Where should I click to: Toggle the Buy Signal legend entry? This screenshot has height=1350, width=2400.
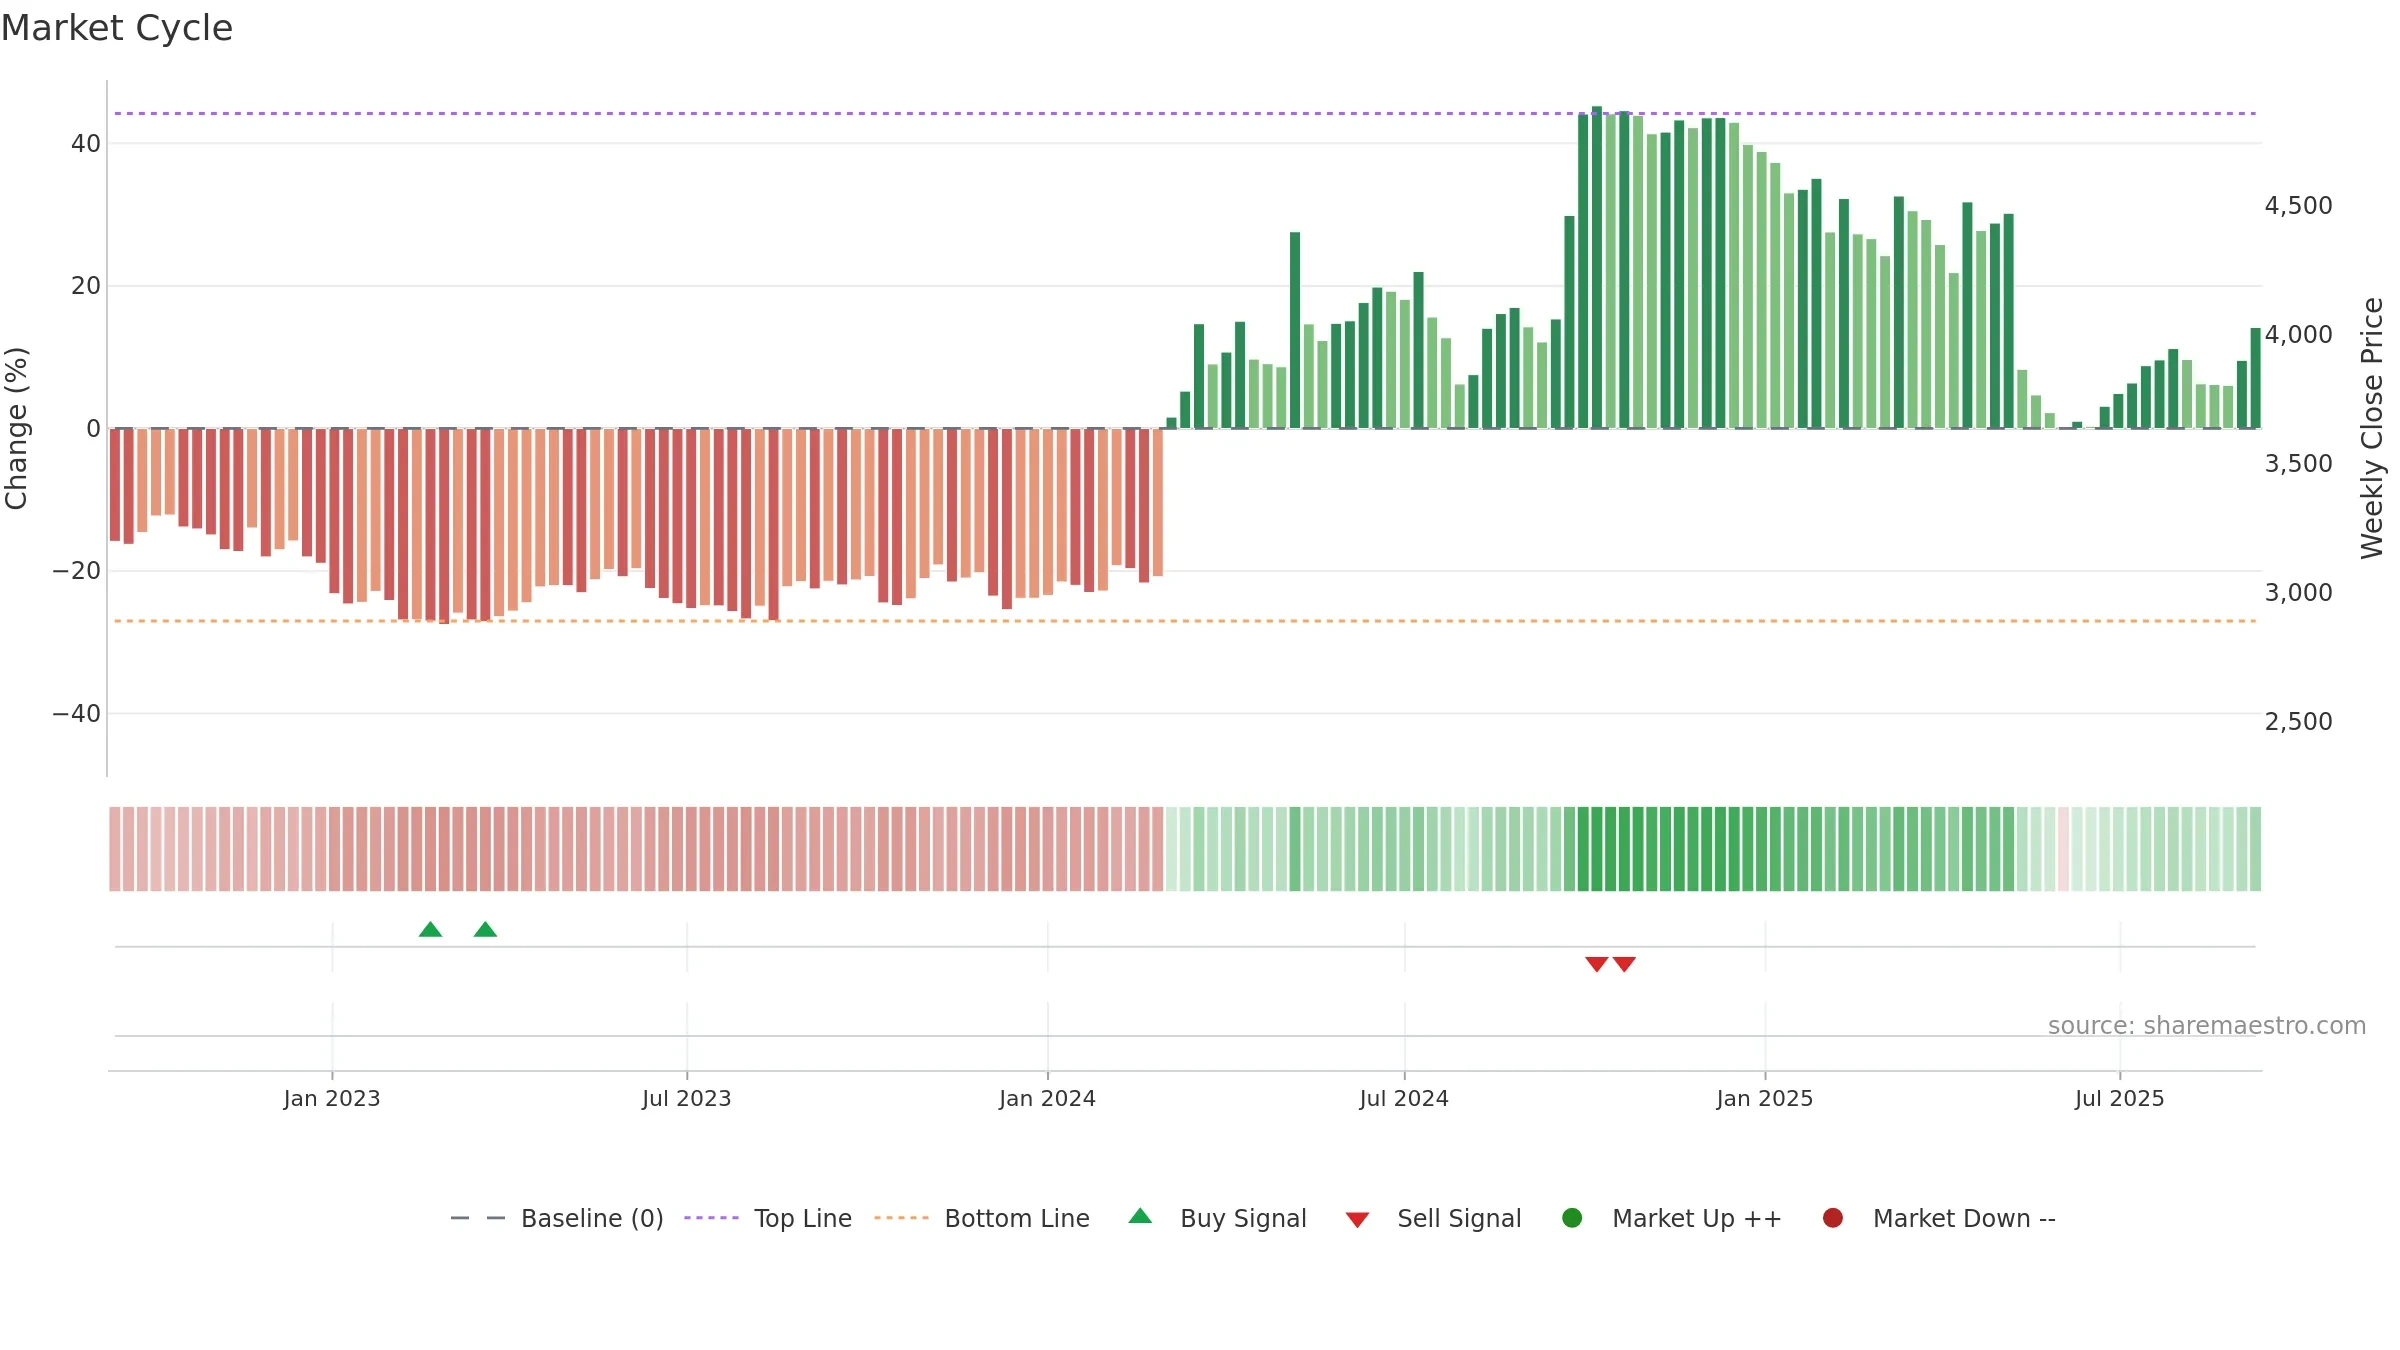1217,1218
